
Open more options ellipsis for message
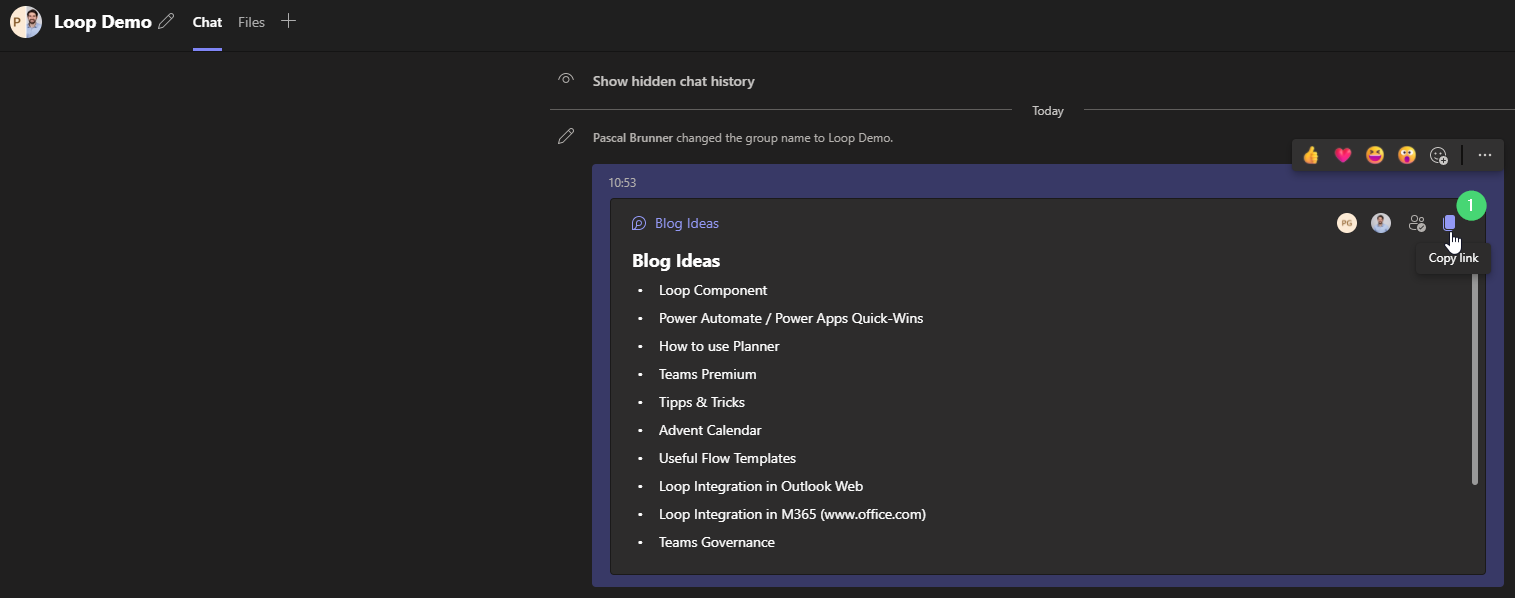coord(1484,155)
